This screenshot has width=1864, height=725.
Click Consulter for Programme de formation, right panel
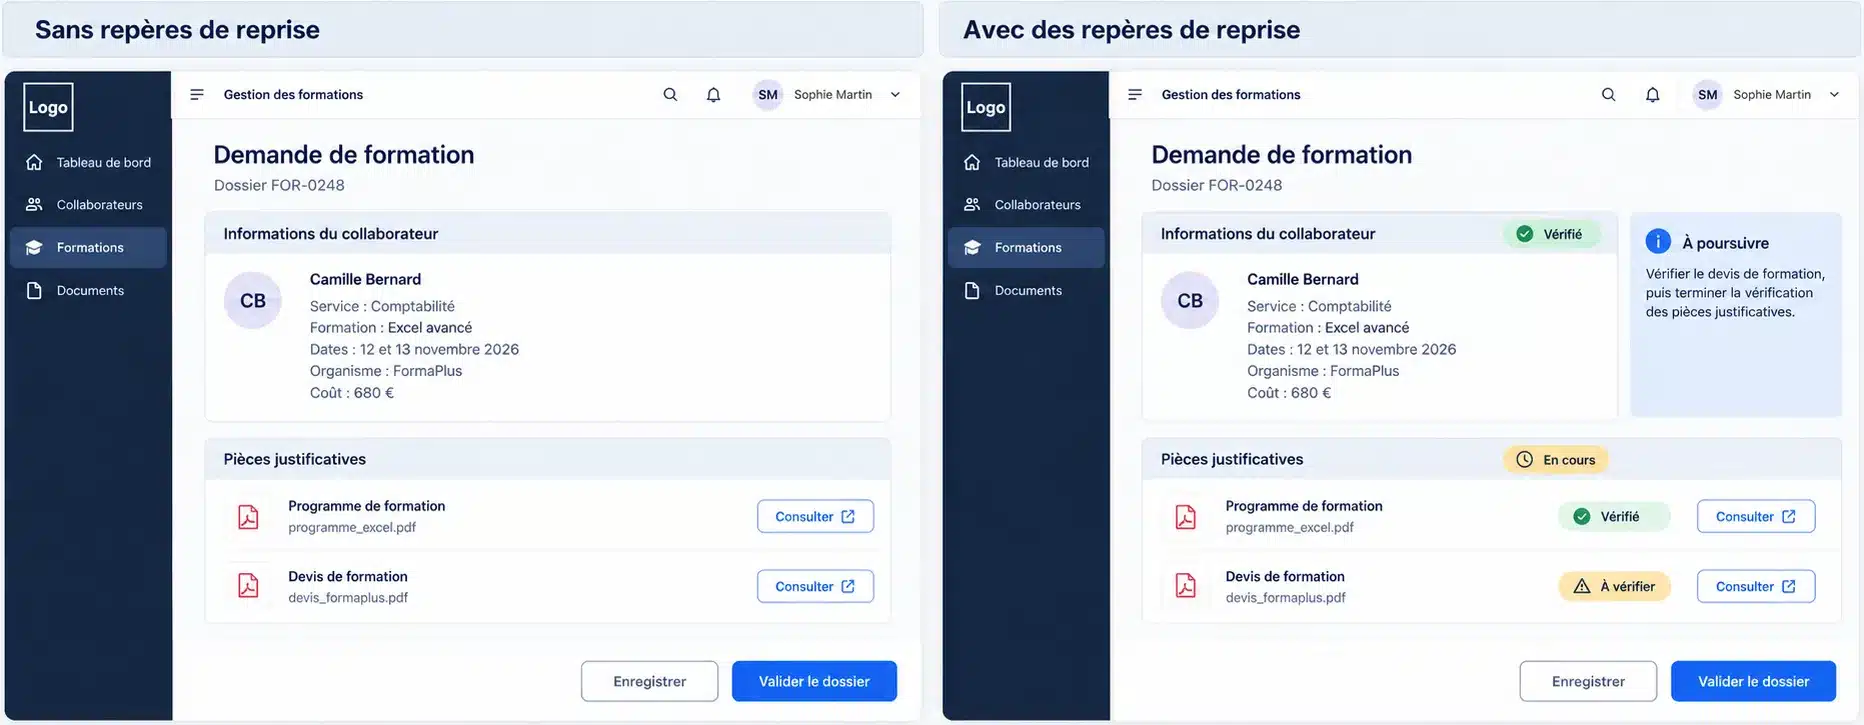pyautogui.click(x=1756, y=516)
